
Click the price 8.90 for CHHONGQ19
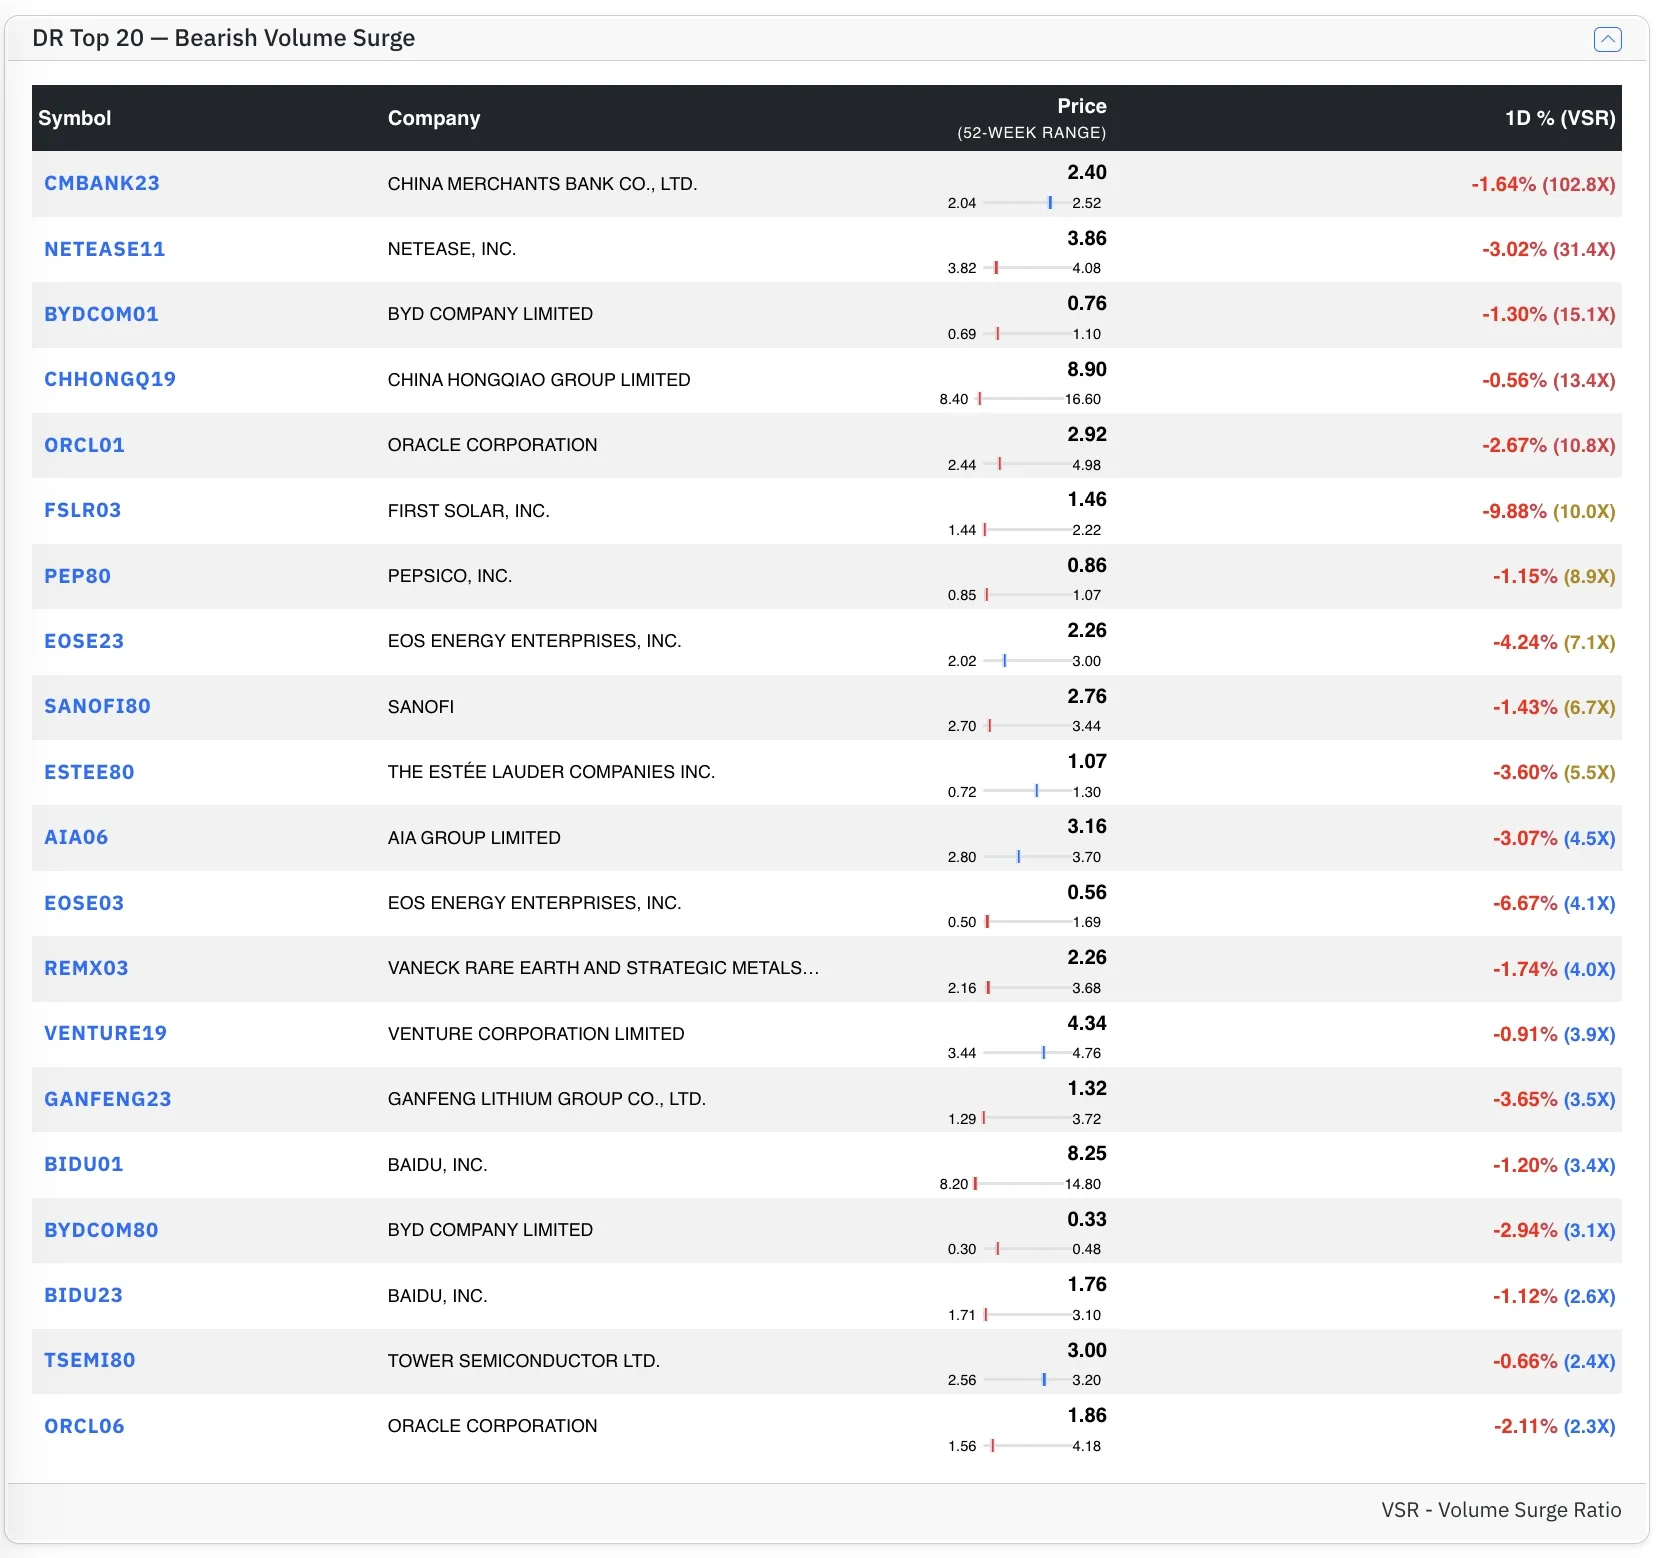(1086, 369)
